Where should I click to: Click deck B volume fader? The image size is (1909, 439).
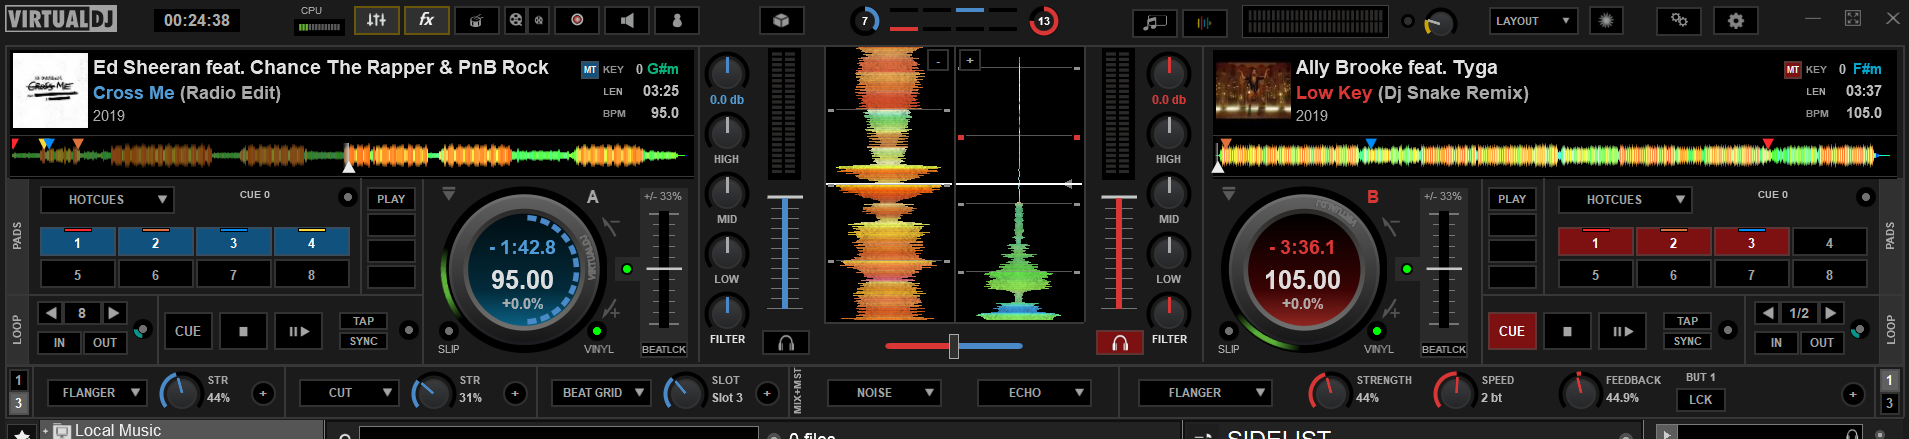click(x=1119, y=254)
